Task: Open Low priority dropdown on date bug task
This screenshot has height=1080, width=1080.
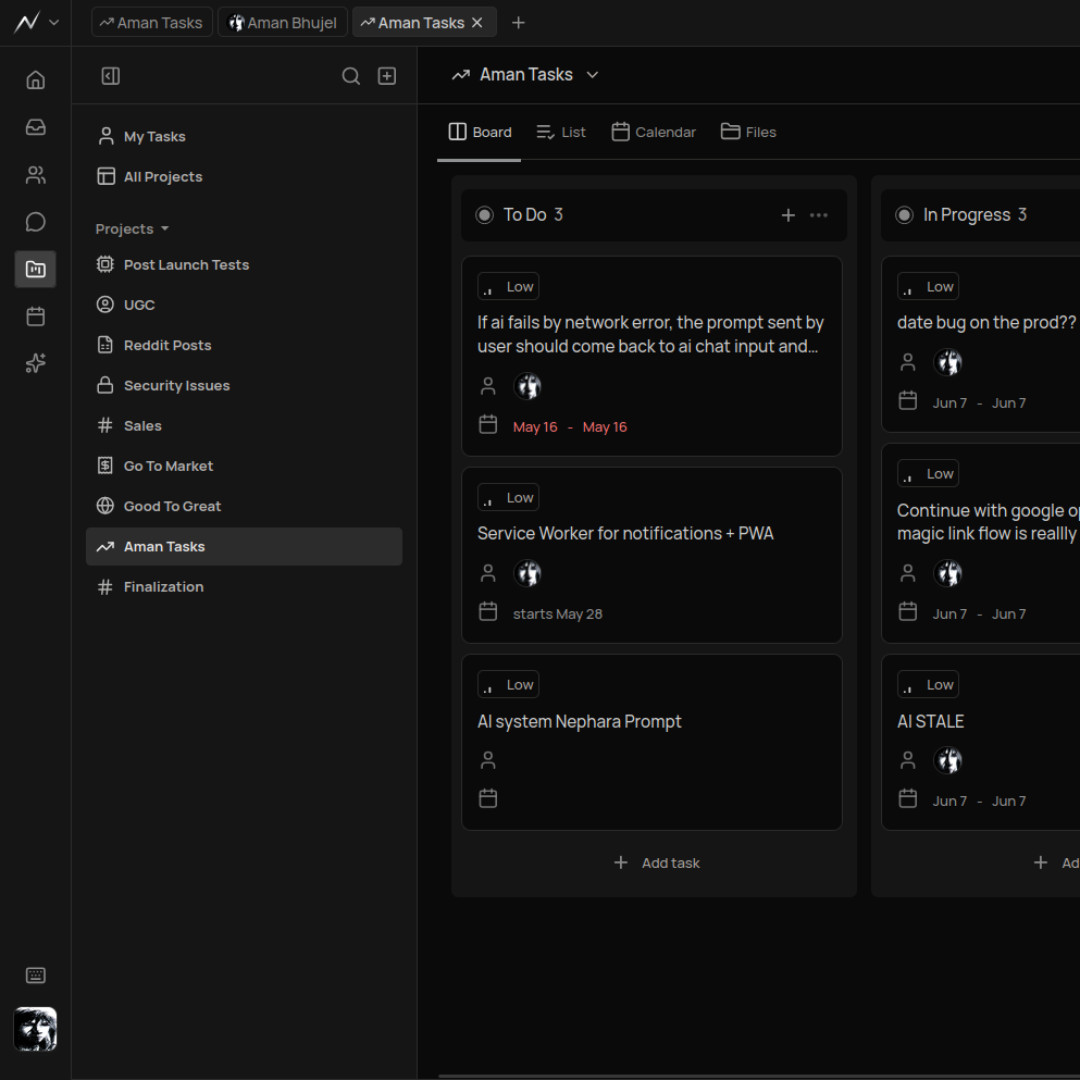Action: click(x=928, y=287)
